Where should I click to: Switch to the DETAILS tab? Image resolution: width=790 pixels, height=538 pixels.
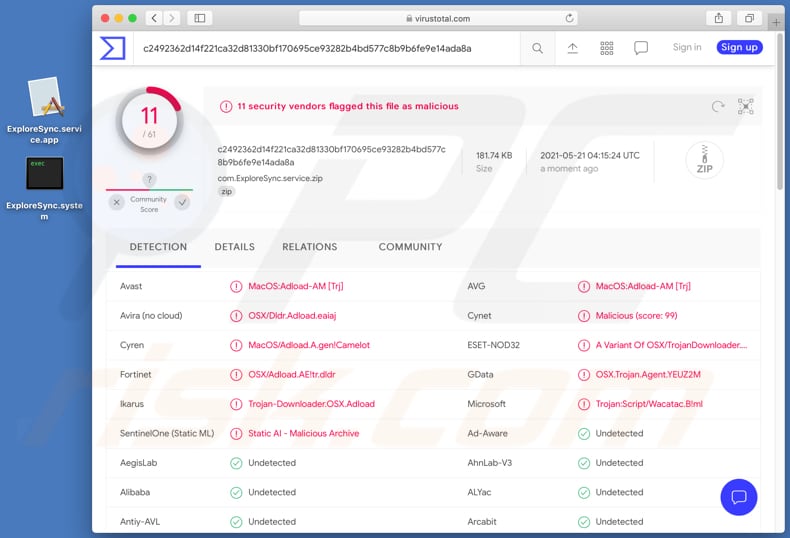pos(234,247)
